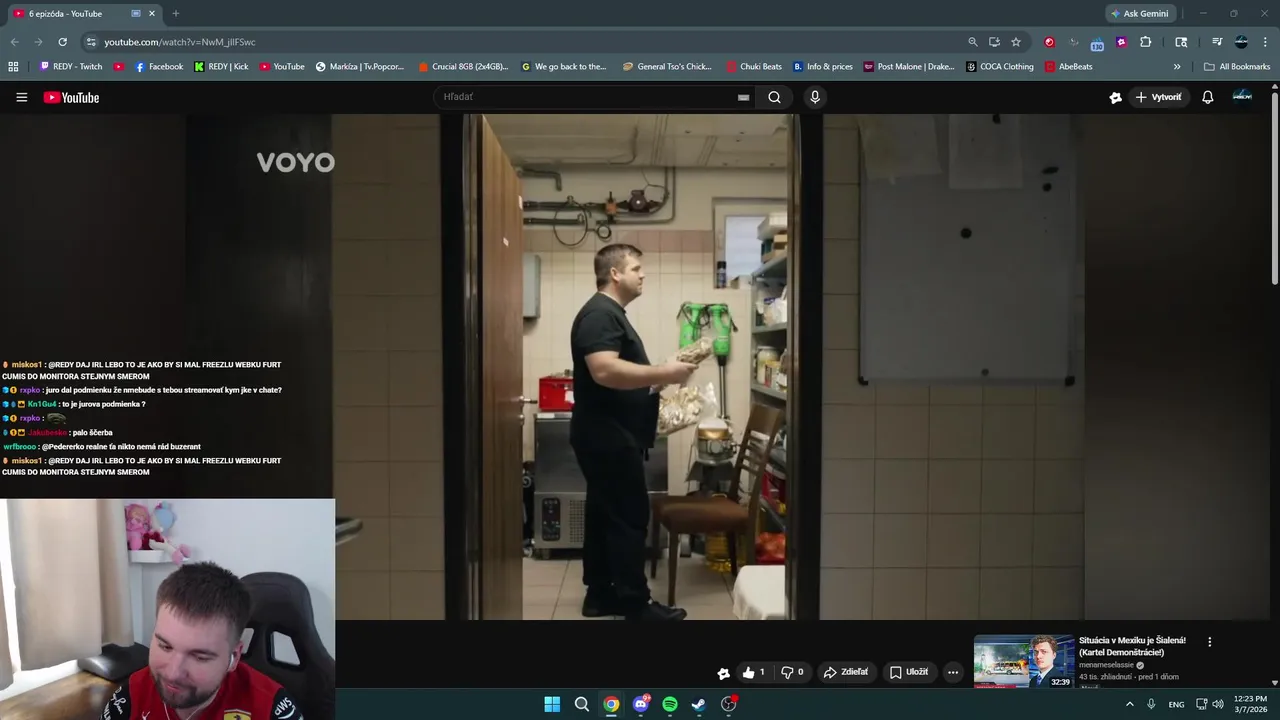Open Windows taskbar search
This screenshot has width=1280, height=720.
click(x=581, y=704)
